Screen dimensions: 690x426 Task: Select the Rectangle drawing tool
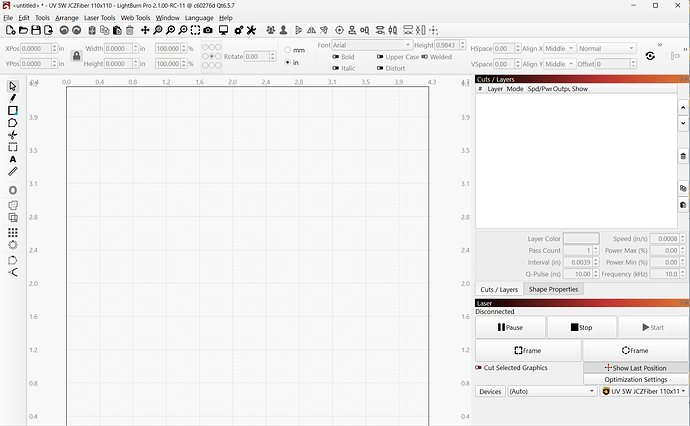pyautogui.click(x=13, y=110)
